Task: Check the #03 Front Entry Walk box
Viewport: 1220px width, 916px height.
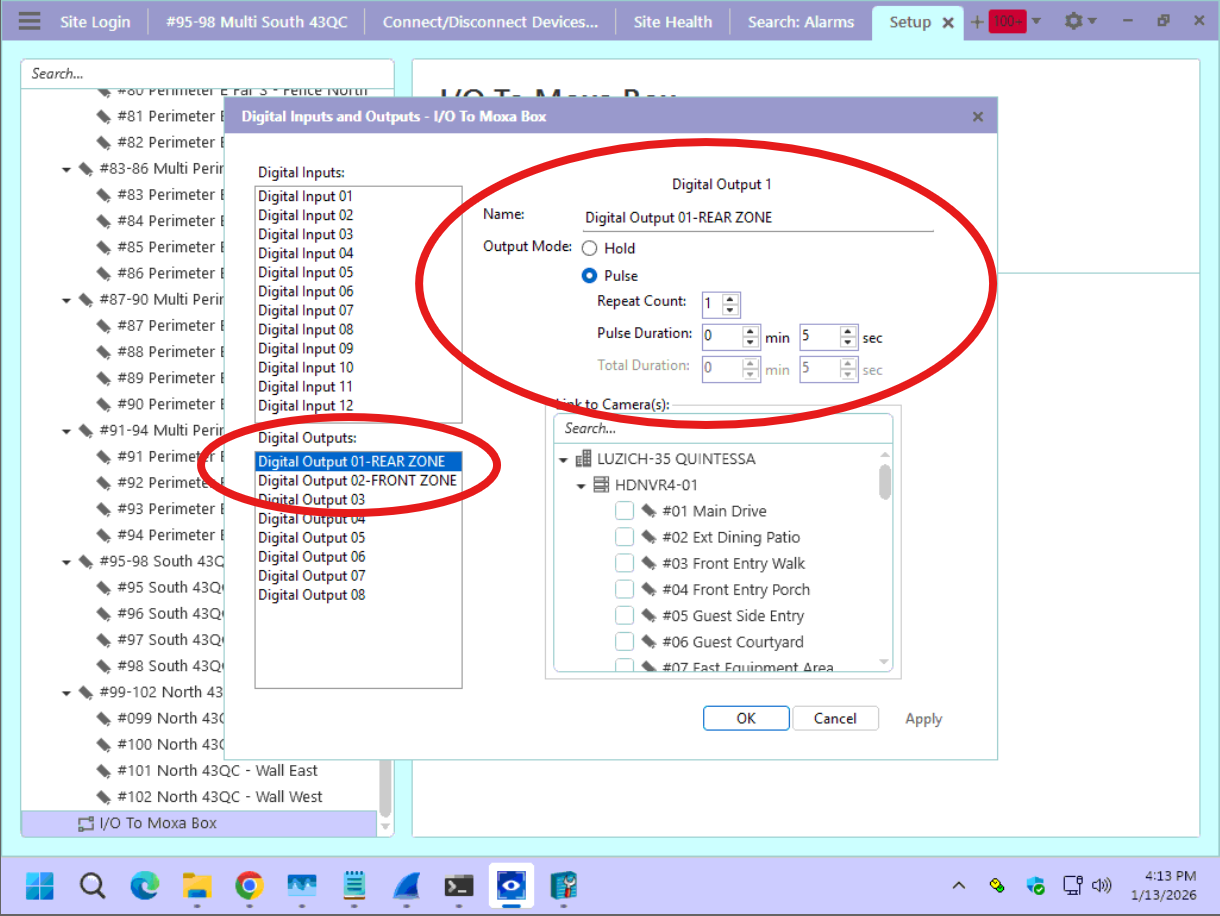Action: 624,563
